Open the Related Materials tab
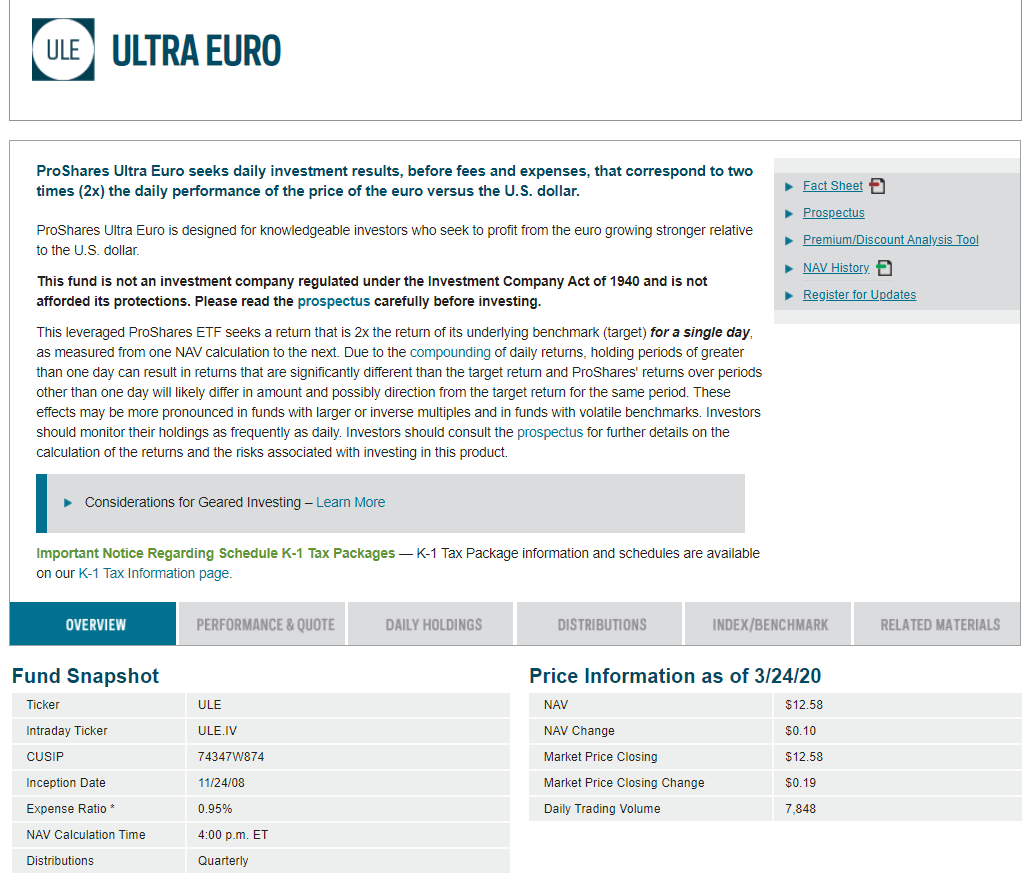This screenshot has height=885, width=1034. coord(937,624)
